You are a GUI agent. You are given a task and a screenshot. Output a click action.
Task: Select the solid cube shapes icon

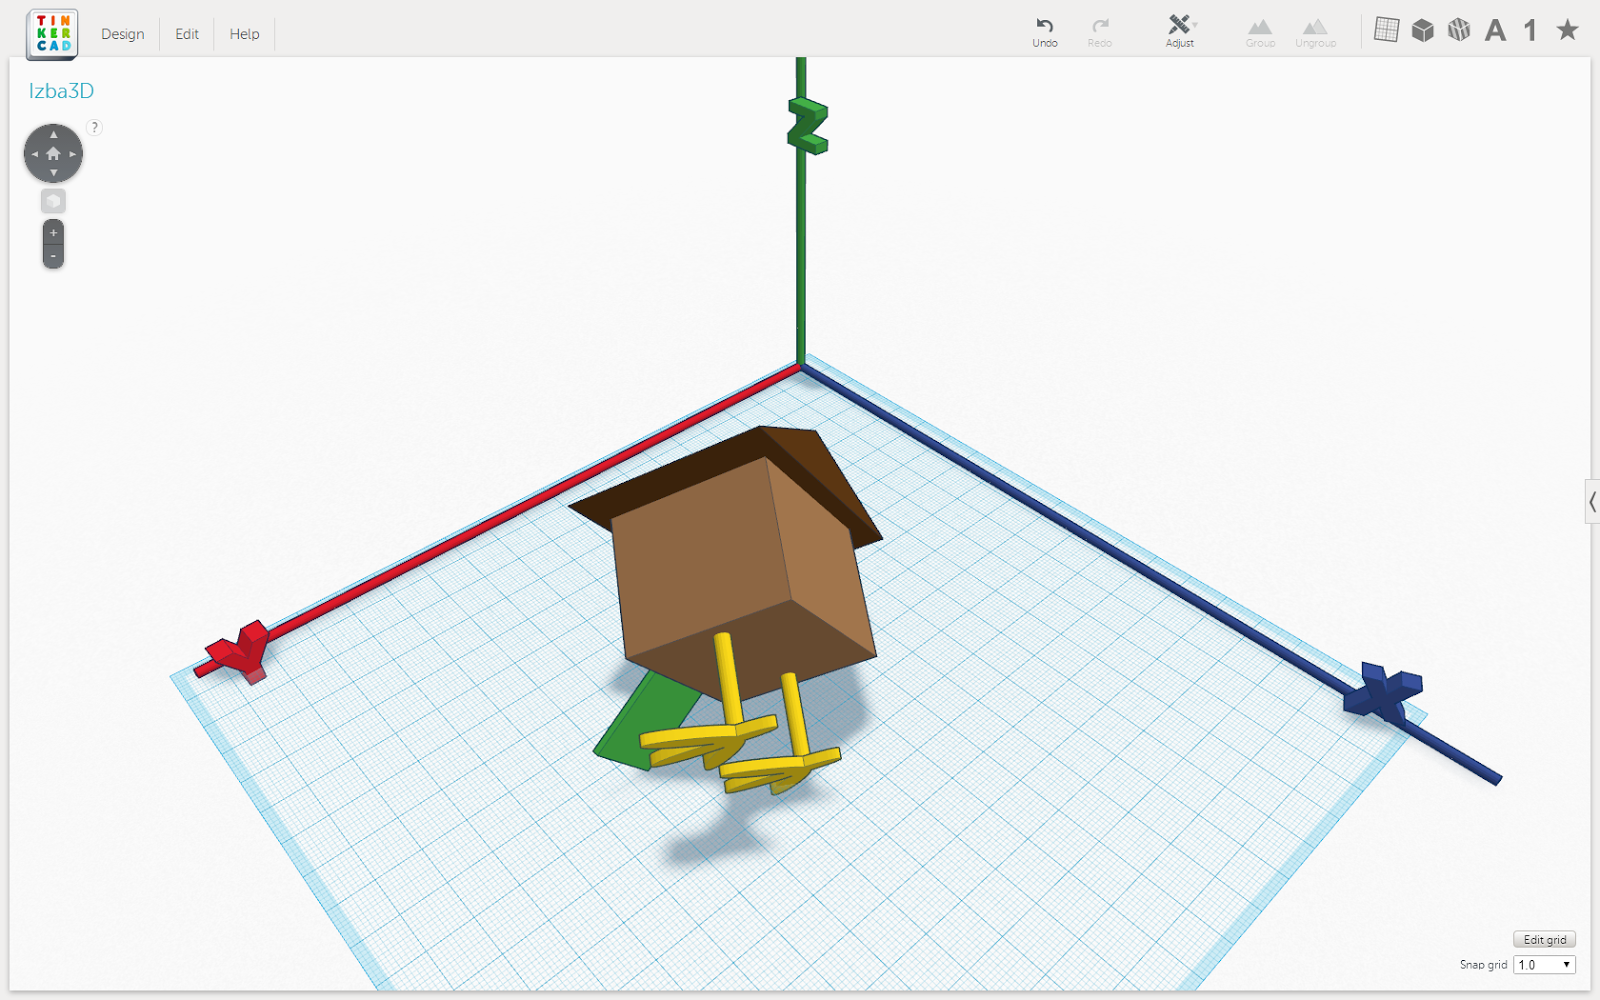coord(1422,30)
